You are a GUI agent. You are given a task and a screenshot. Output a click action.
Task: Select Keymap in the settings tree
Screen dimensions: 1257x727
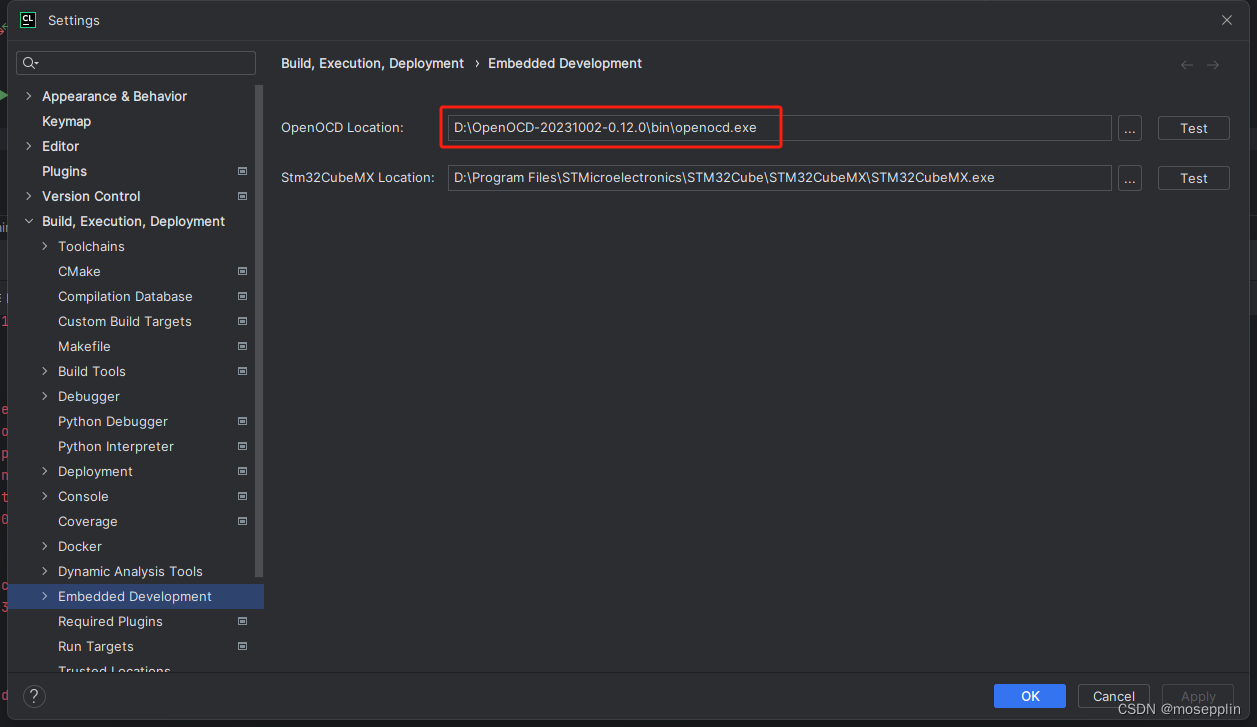(66, 121)
